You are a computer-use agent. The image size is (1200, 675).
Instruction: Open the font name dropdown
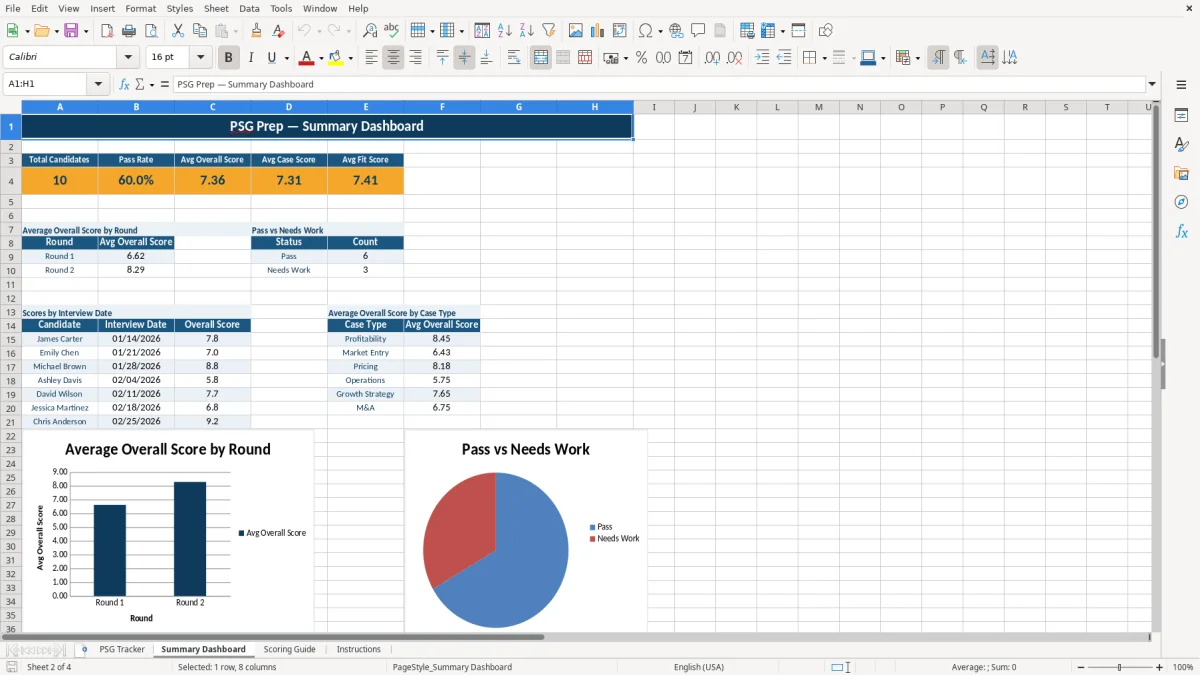[128, 58]
